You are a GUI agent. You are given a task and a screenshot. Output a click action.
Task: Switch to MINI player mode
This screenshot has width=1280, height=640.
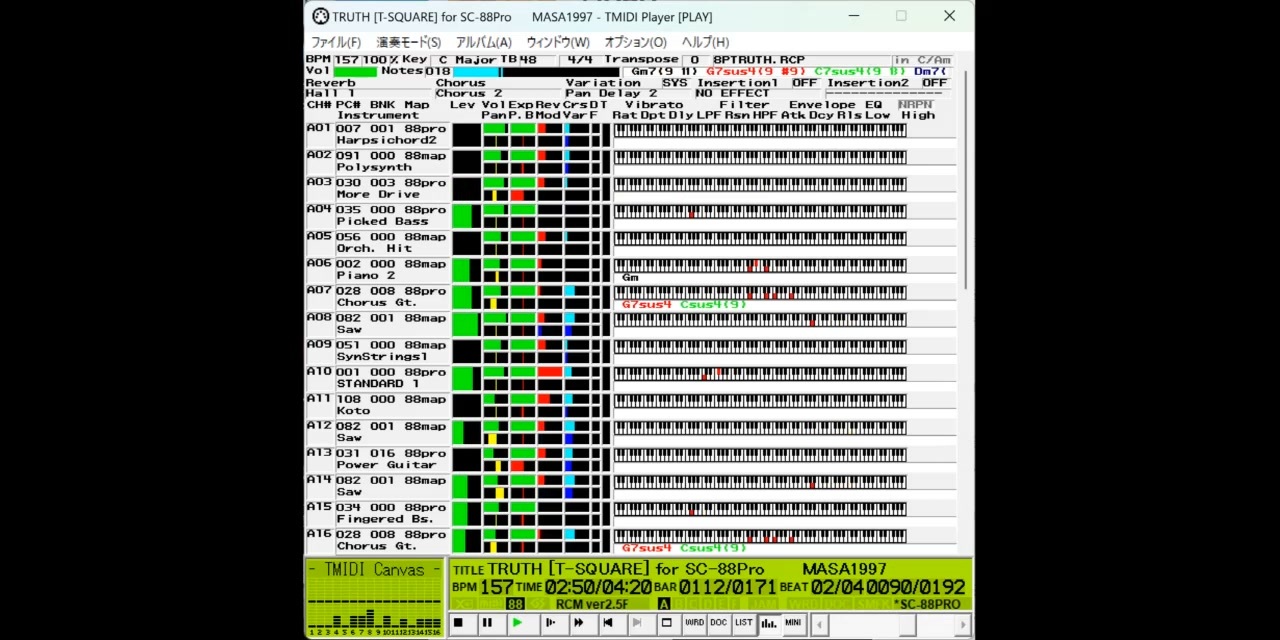tap(793, 623)
